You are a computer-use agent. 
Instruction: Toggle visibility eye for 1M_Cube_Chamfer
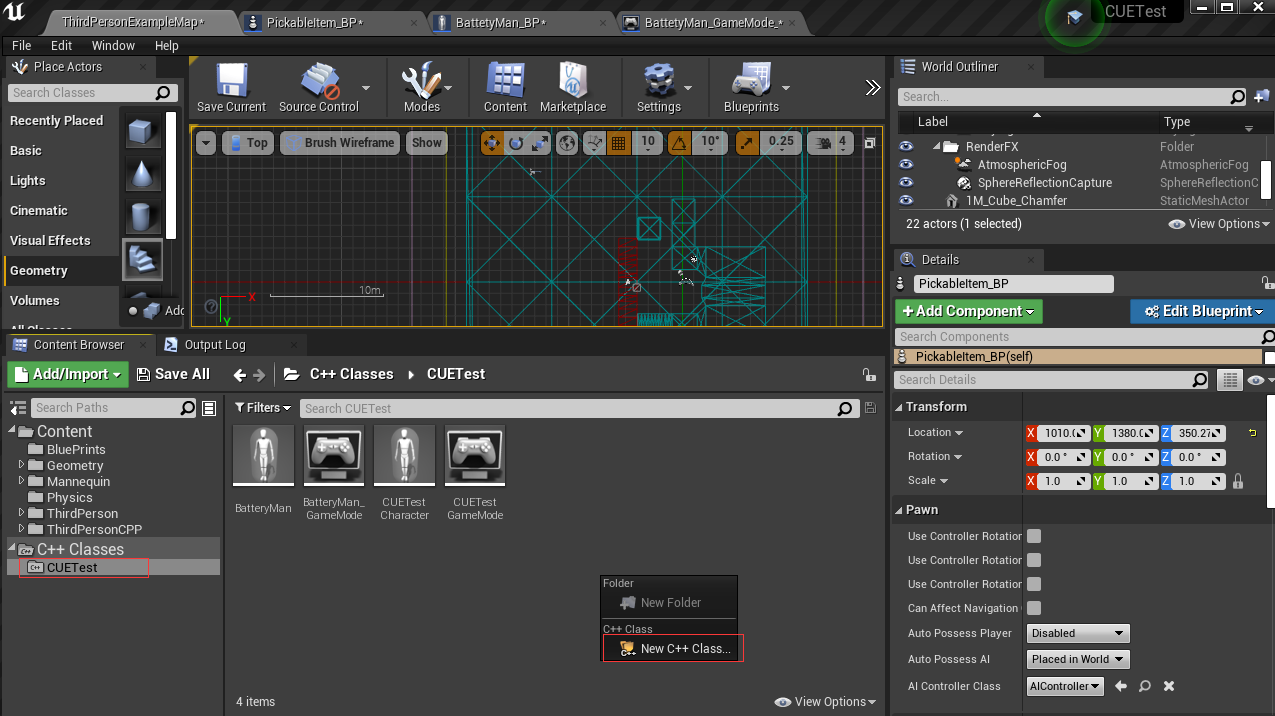[906, 201]
